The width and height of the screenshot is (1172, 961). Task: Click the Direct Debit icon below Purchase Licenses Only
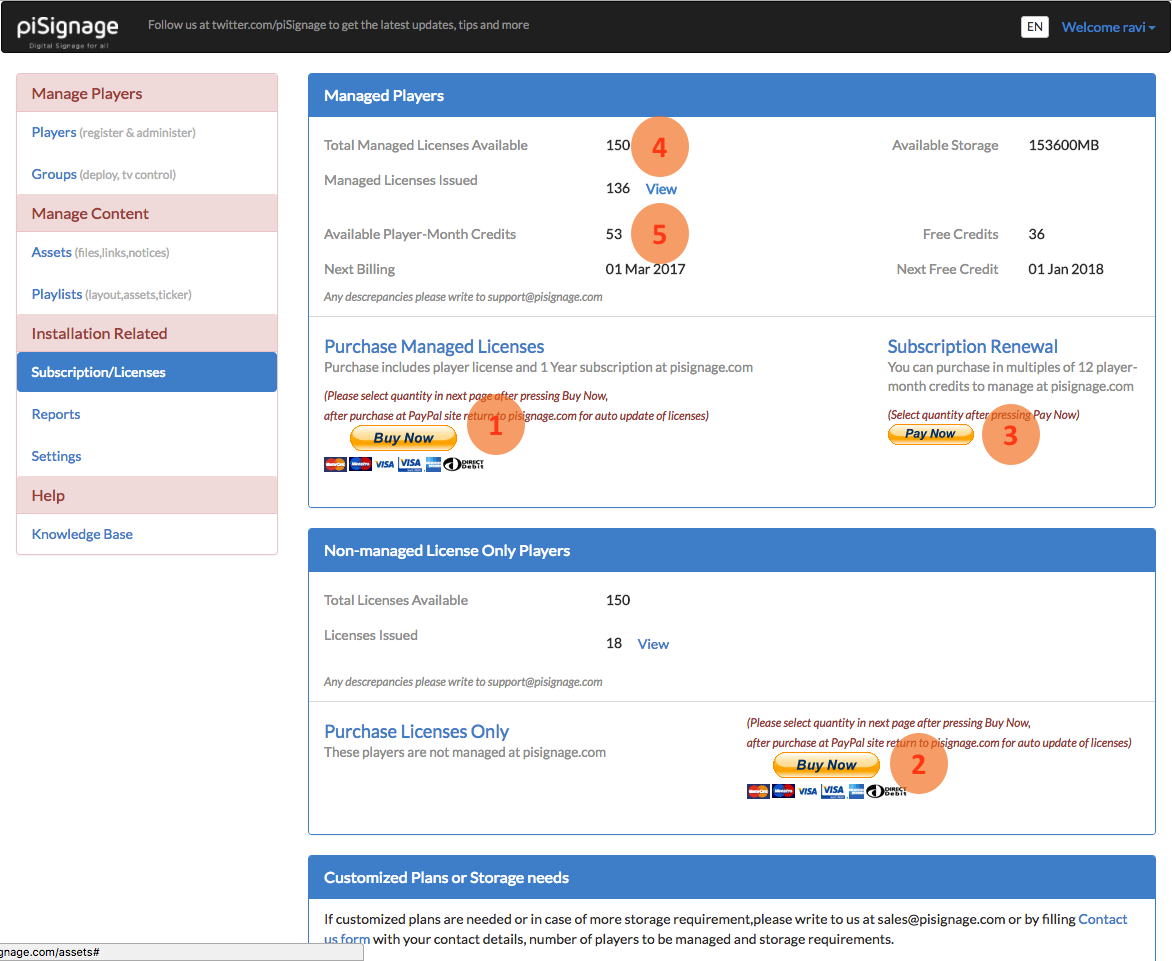[888, 790]
